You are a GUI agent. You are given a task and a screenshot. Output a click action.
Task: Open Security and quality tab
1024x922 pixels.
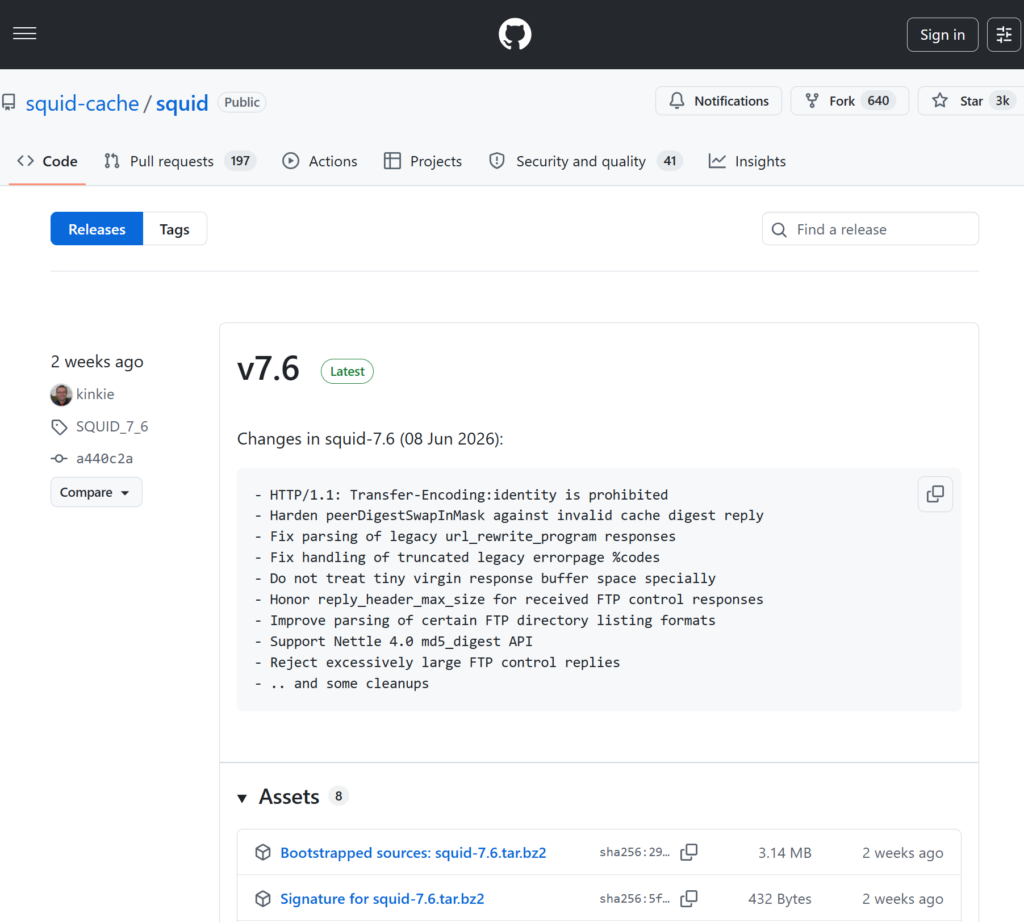point(585,161)
